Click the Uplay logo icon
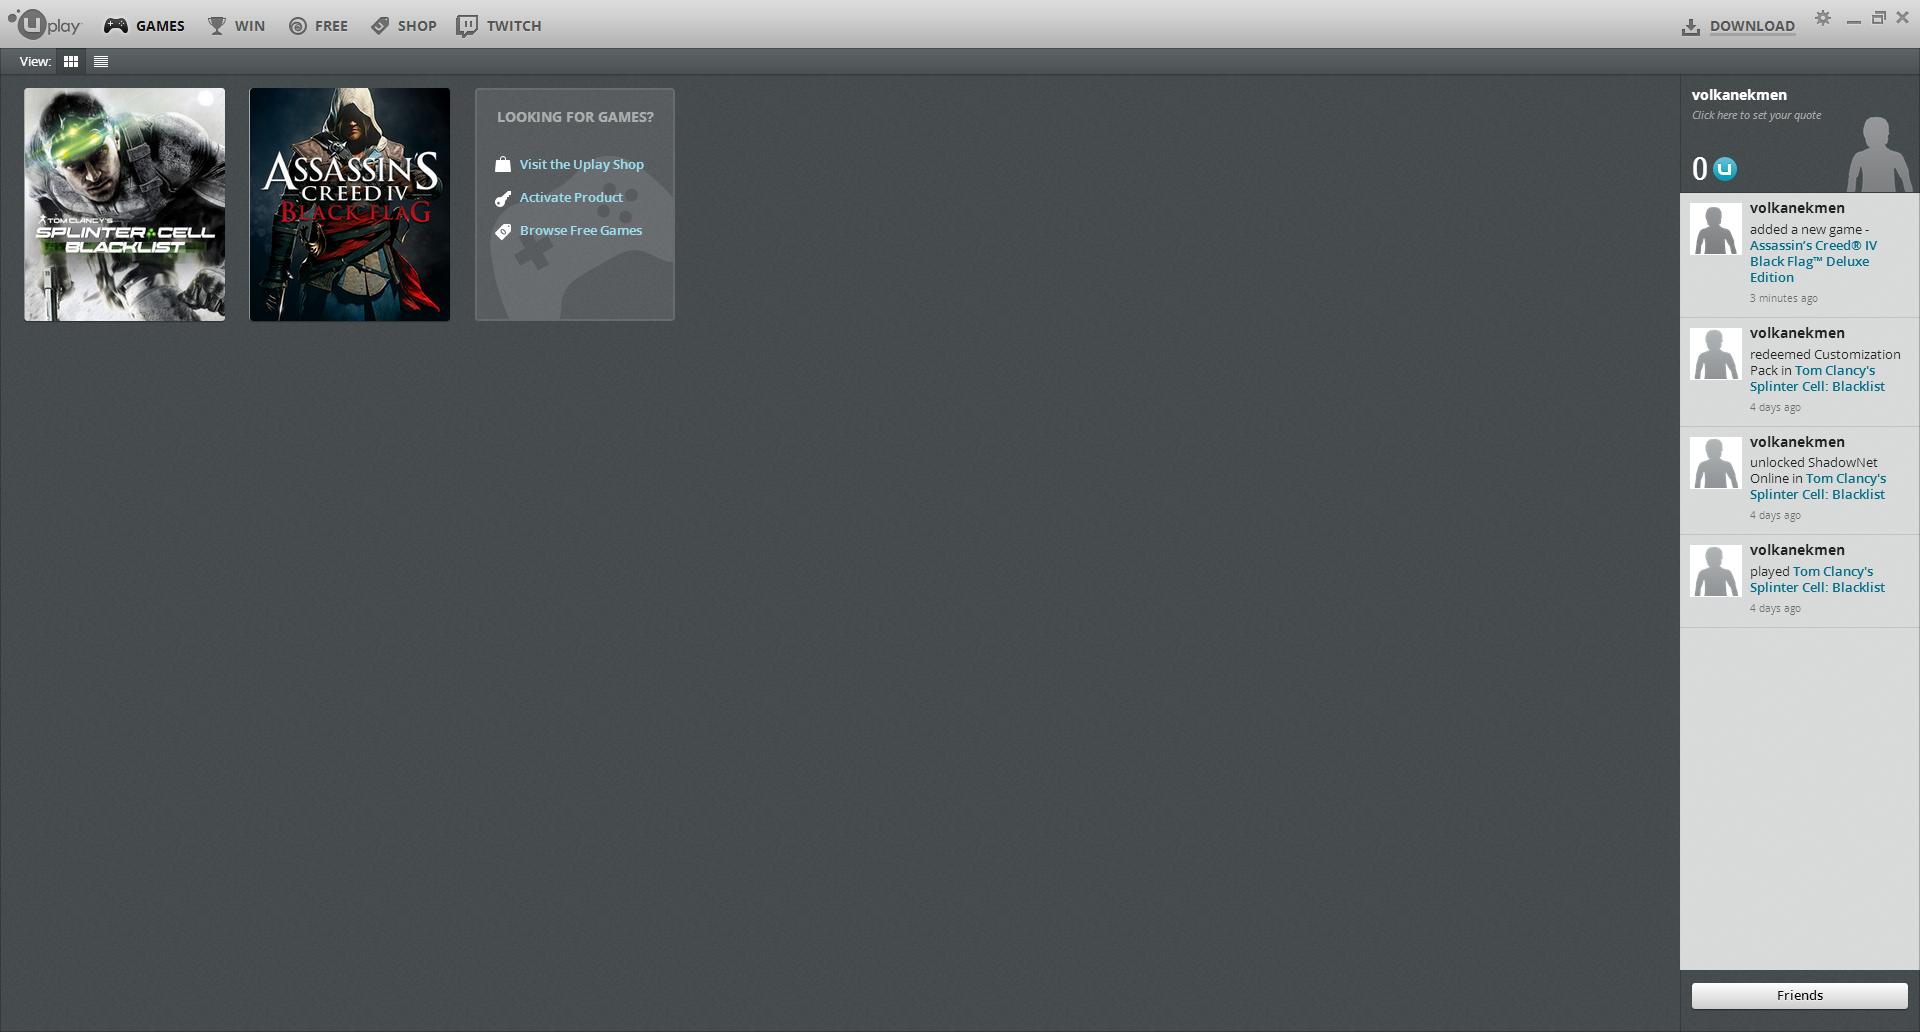This screenshot has width=1920, height=1032. 44,24
